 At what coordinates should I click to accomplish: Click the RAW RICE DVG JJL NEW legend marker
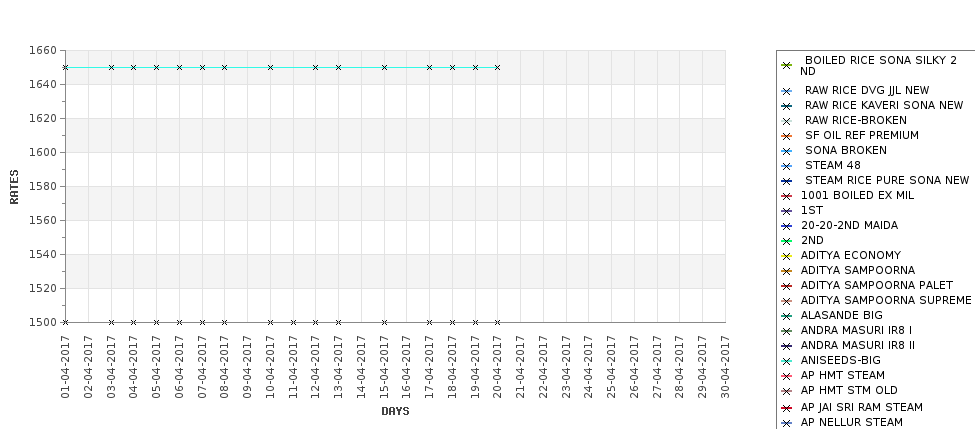(x=787, y=91)
